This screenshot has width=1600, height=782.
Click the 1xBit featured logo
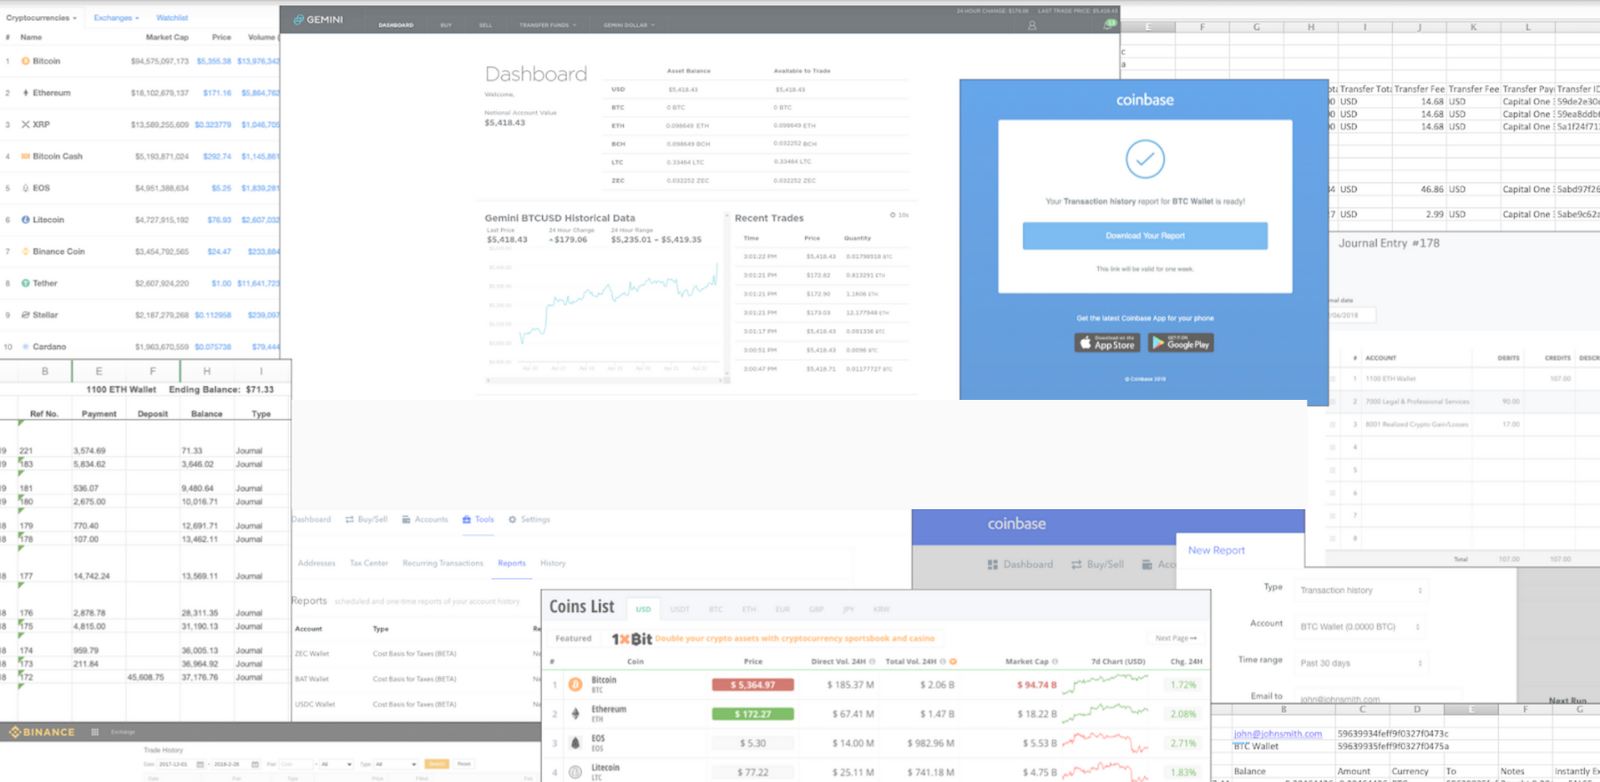pos(631,639)
